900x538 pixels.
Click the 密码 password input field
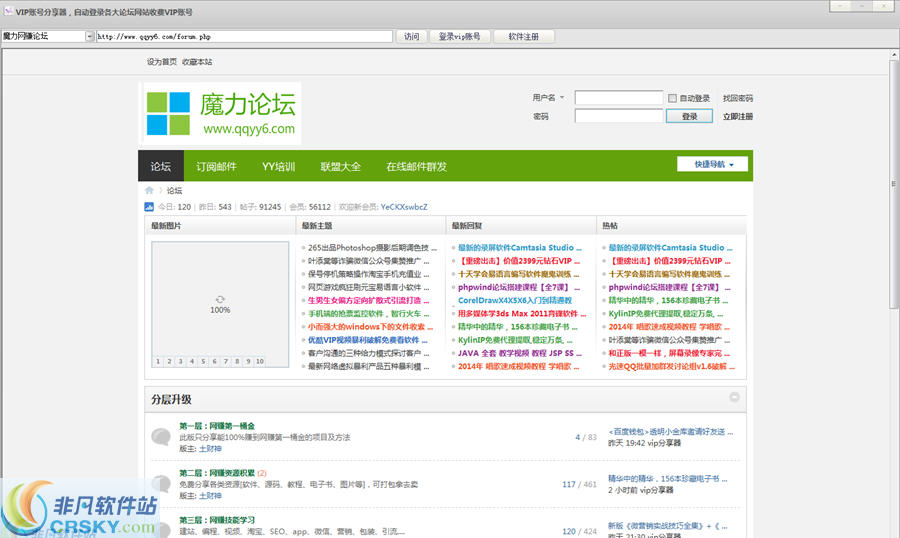click(x=618, y=116)
